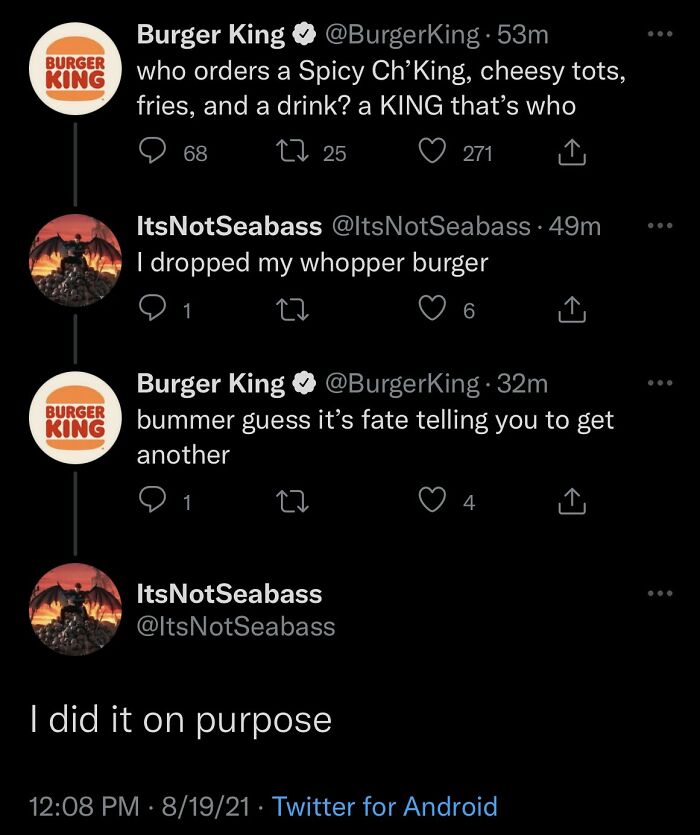
Task: Open the menu on the 'I did it on purpose' tweet
Action: coord(659,592)
